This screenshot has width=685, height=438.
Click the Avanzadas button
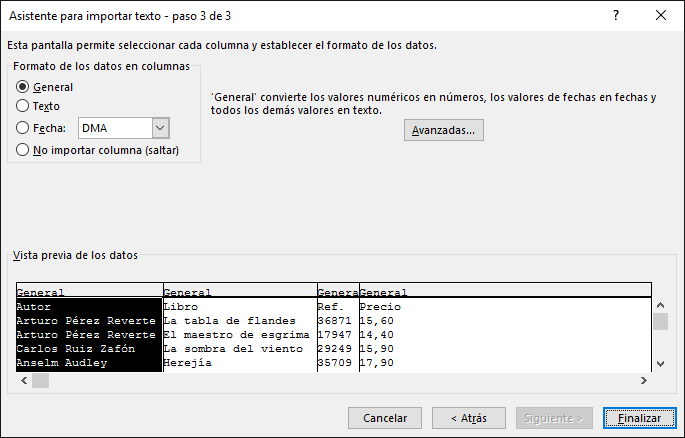point(444,130)
